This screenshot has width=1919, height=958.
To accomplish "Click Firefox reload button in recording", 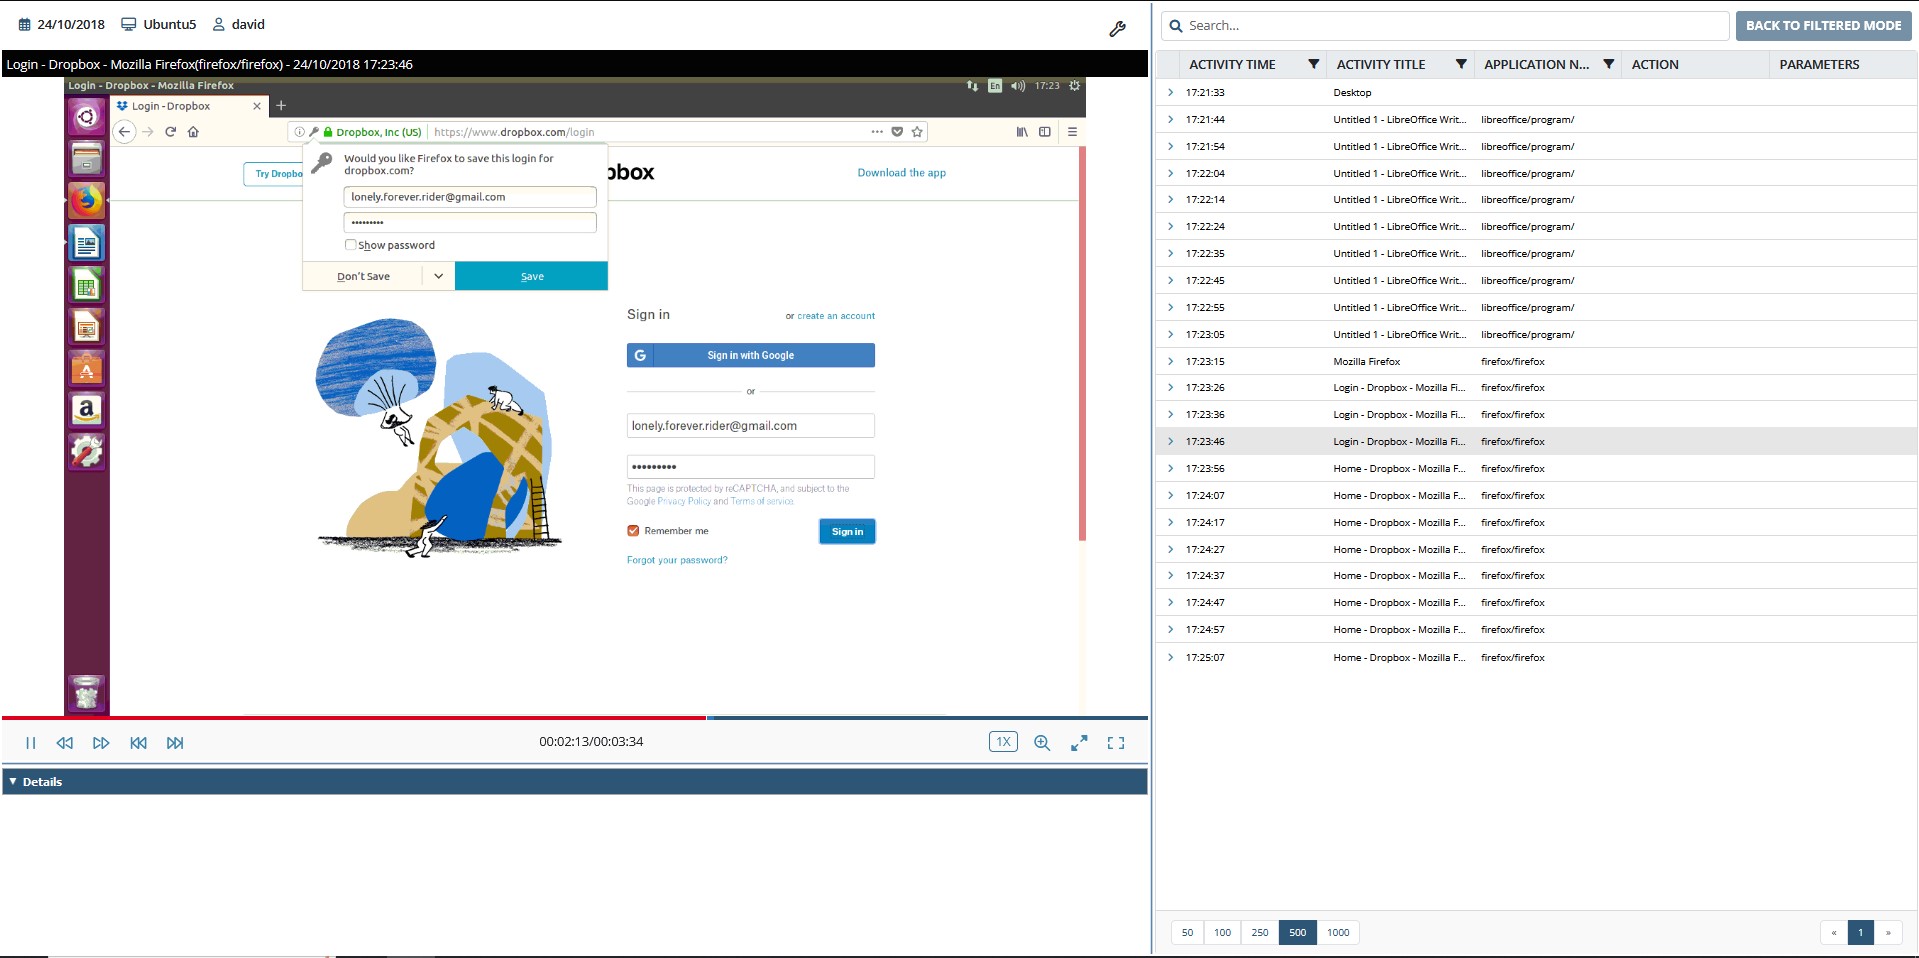I will point(170,132).
